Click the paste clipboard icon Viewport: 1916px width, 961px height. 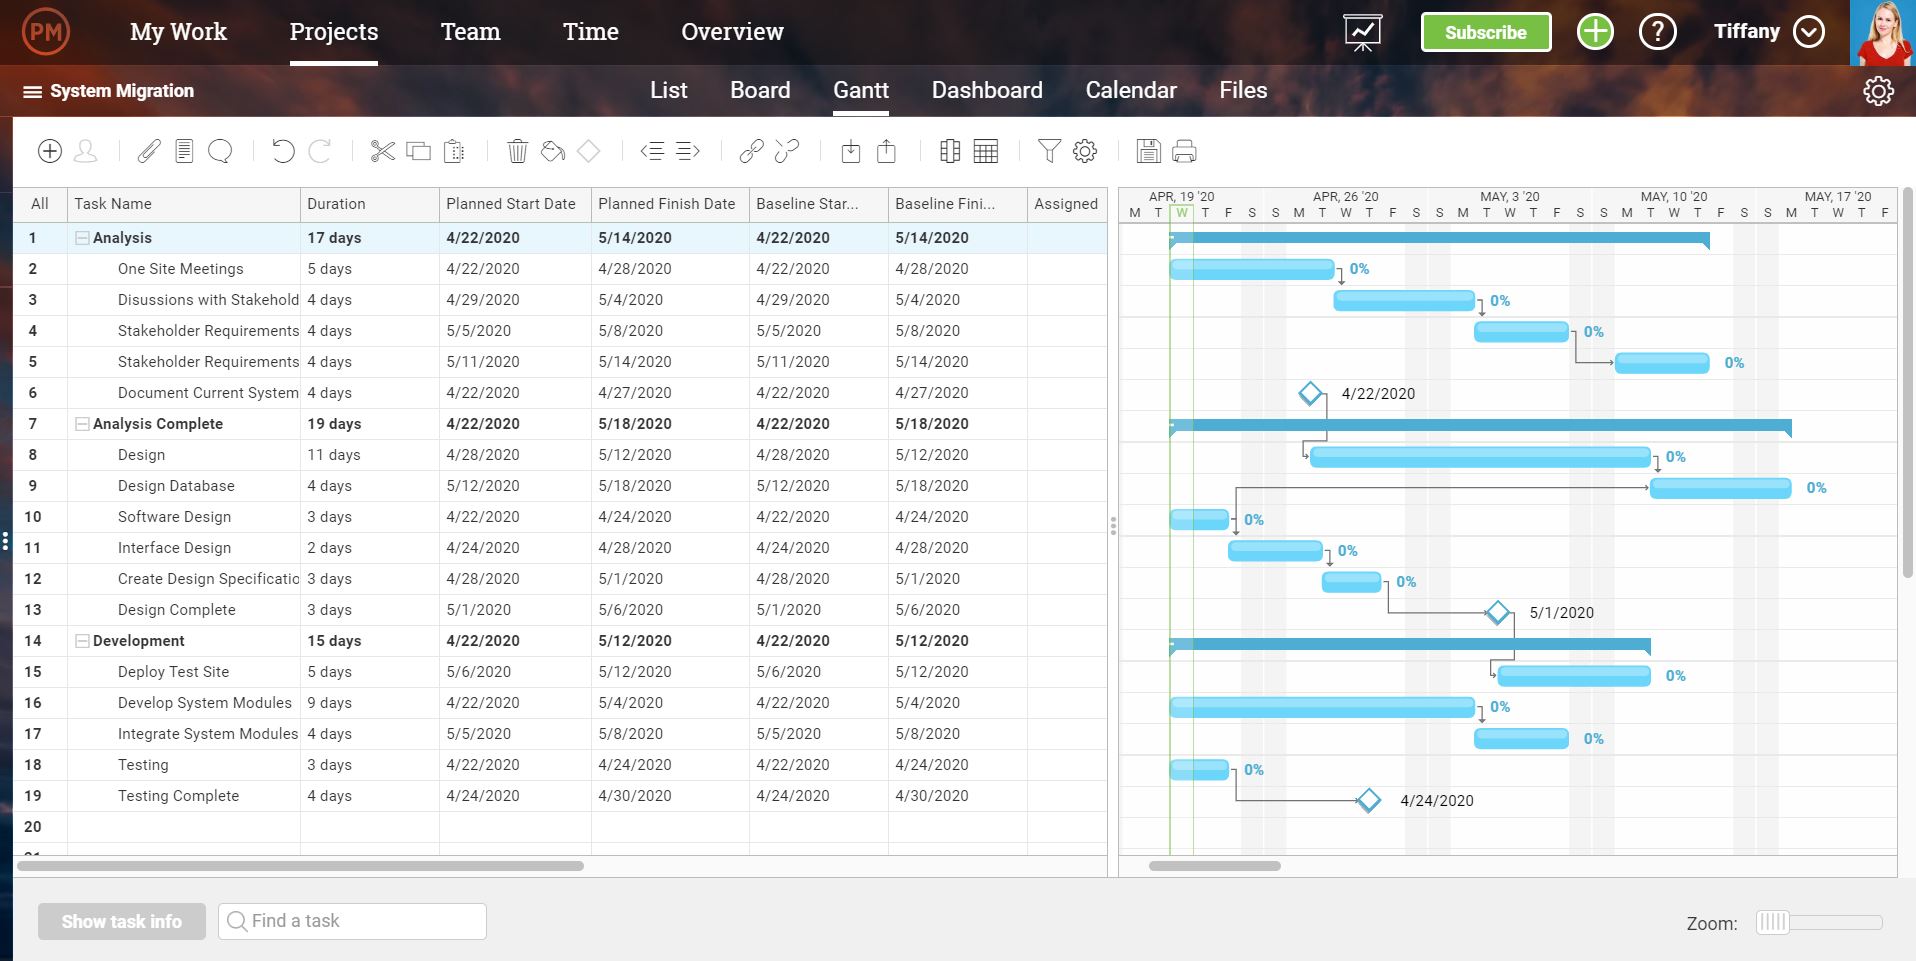(x=454, y=151)
